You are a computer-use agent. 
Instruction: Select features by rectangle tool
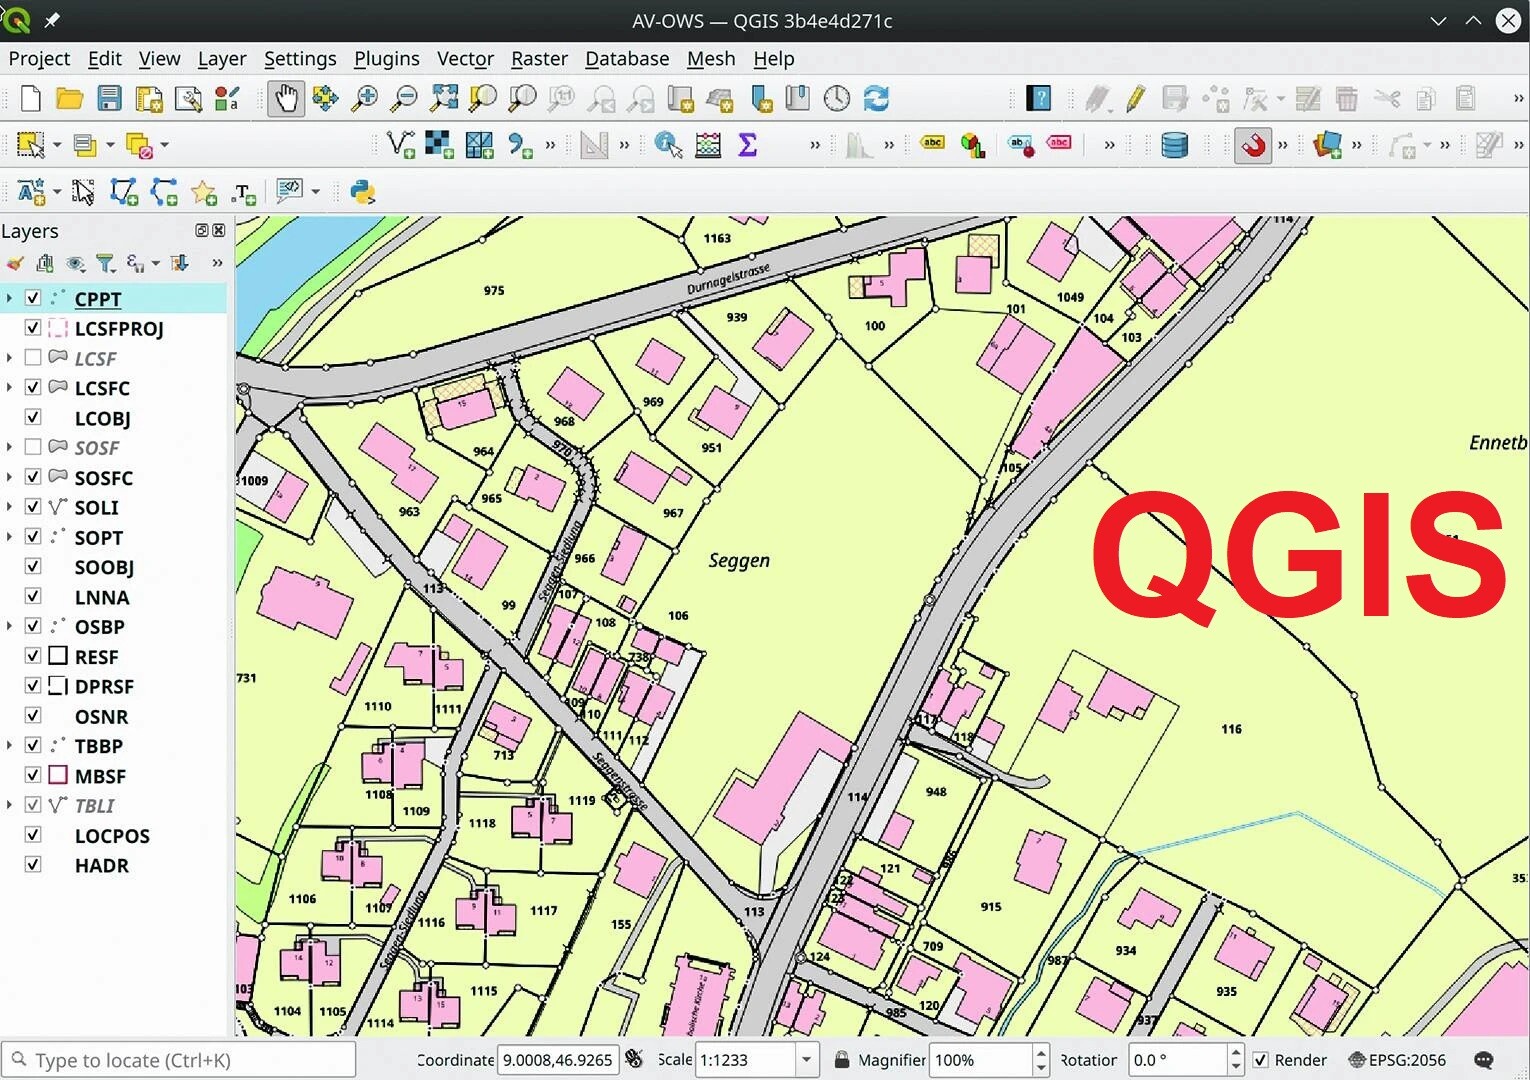pyautogui.click(x=30, y=145)
